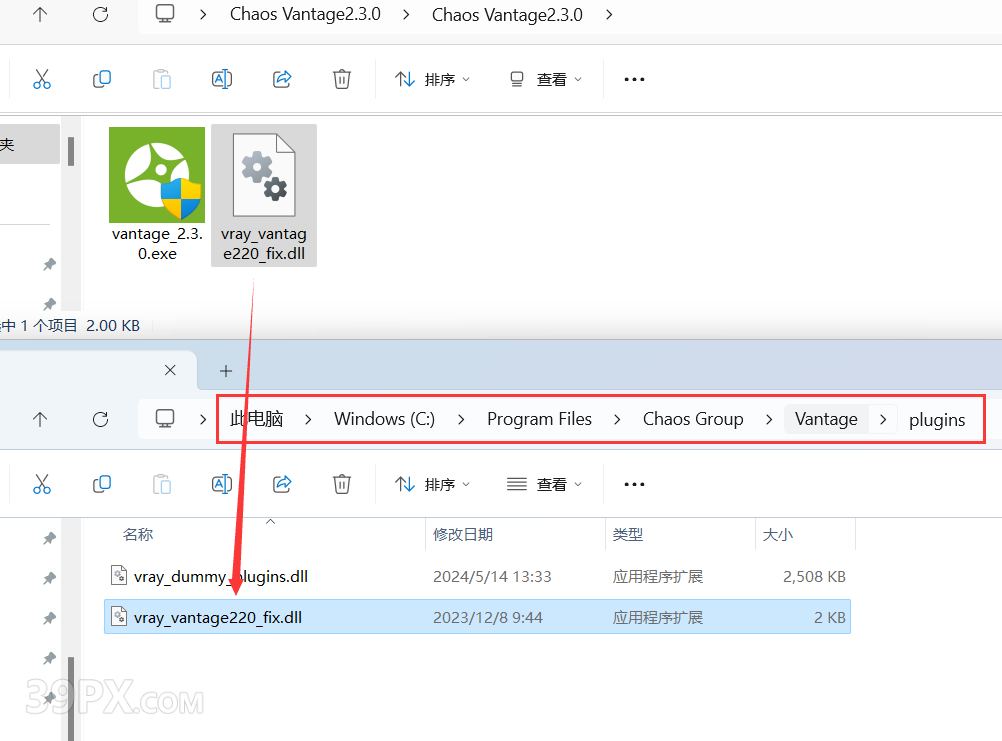Image resolution: width=1002 pixels, height=741 pixels.
Task: Add a new tab with plus button
Action: click(226, 370)
